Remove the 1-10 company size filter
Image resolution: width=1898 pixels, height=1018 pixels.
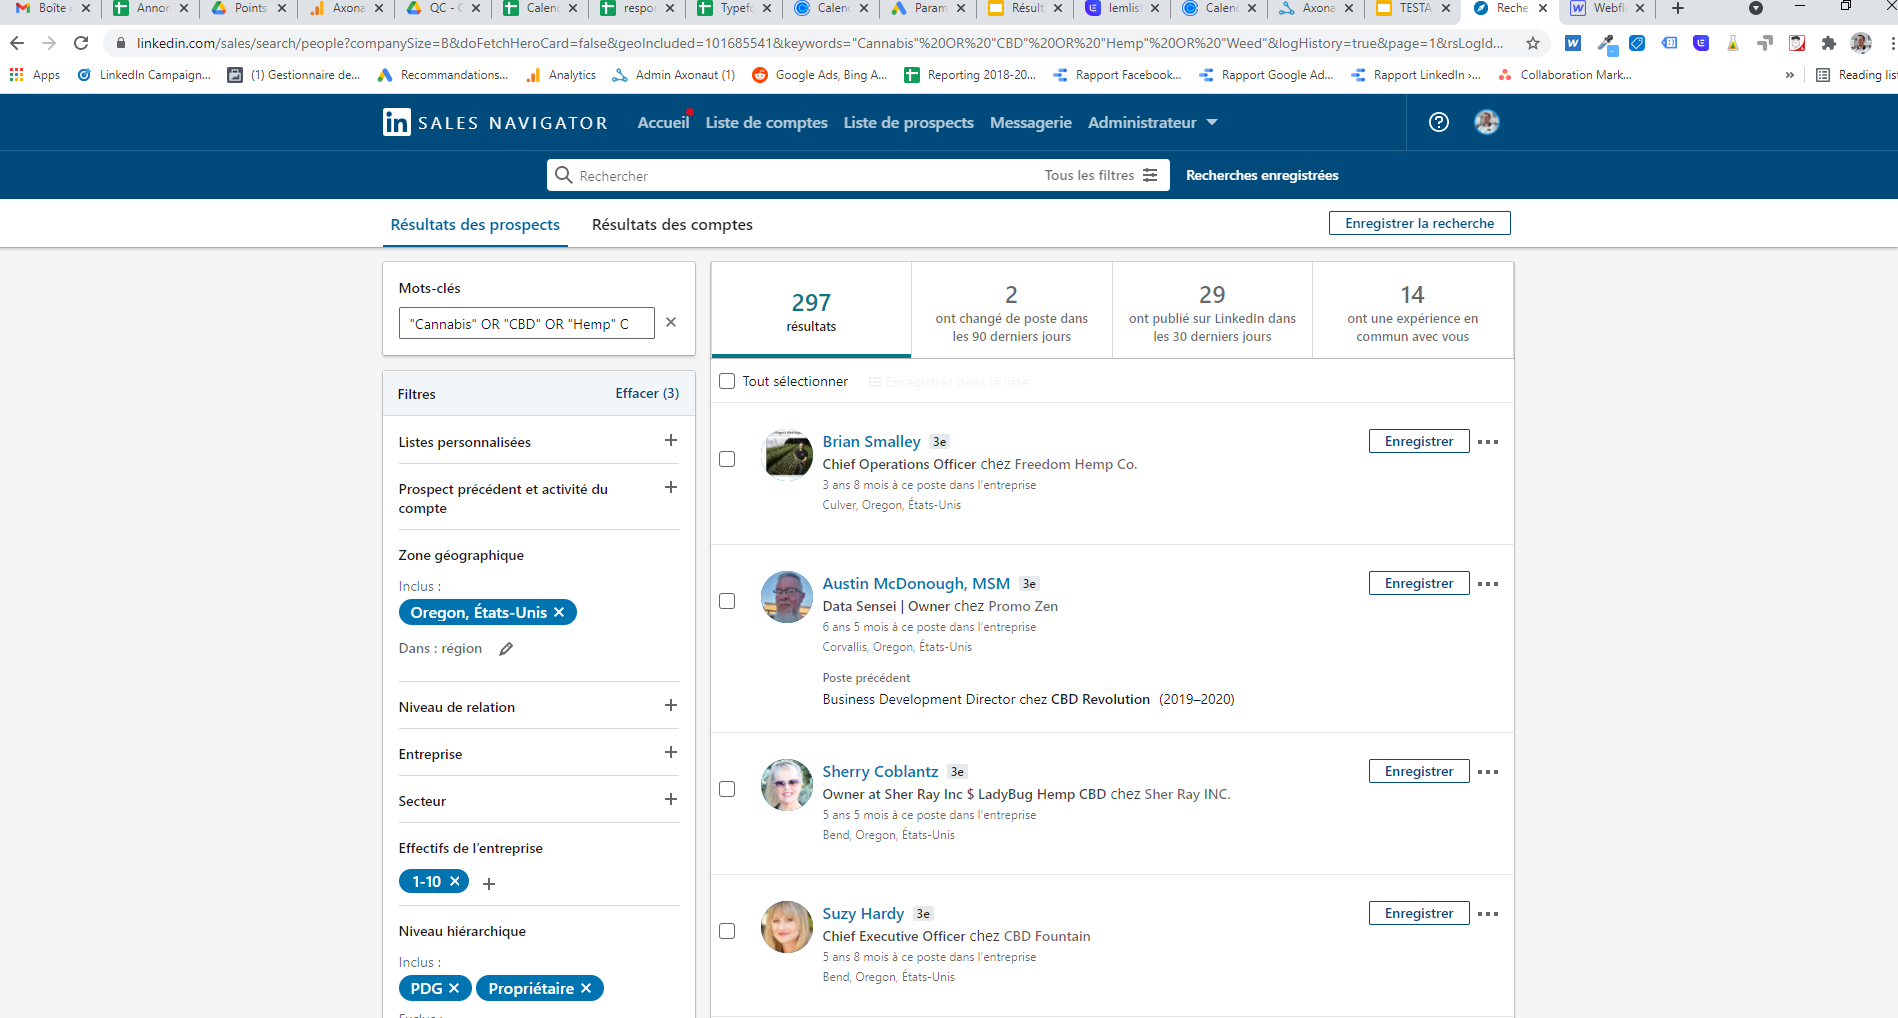point(454,881)
